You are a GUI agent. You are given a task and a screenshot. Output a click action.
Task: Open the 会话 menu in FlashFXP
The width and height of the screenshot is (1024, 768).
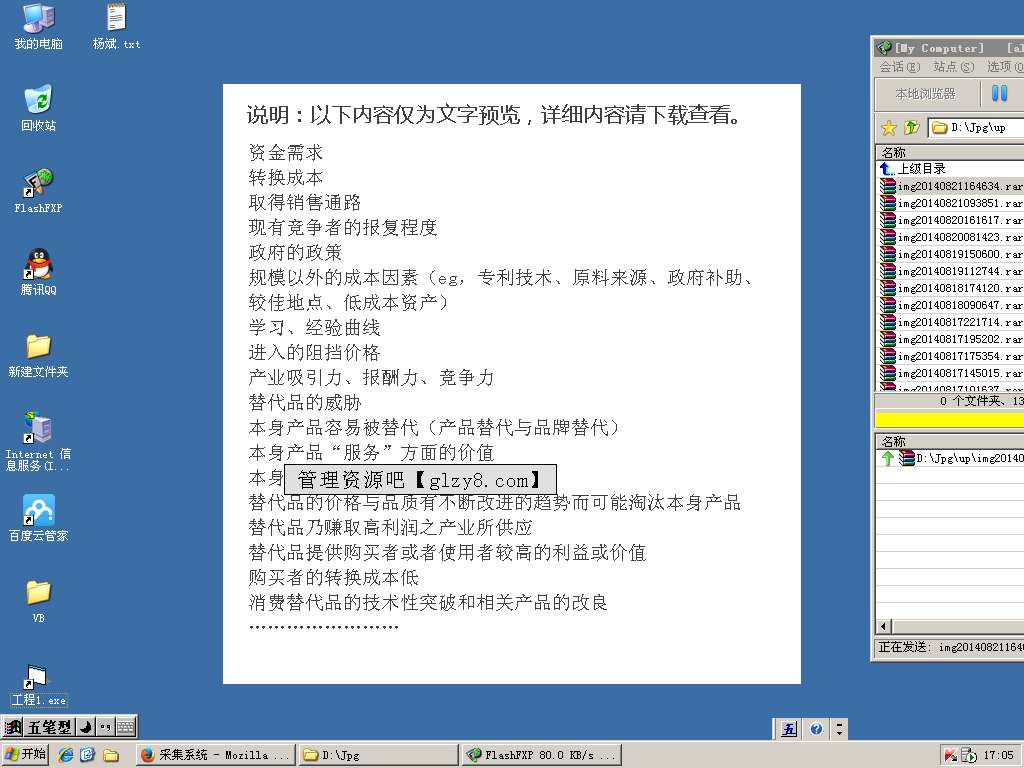(x=899, y=67)
